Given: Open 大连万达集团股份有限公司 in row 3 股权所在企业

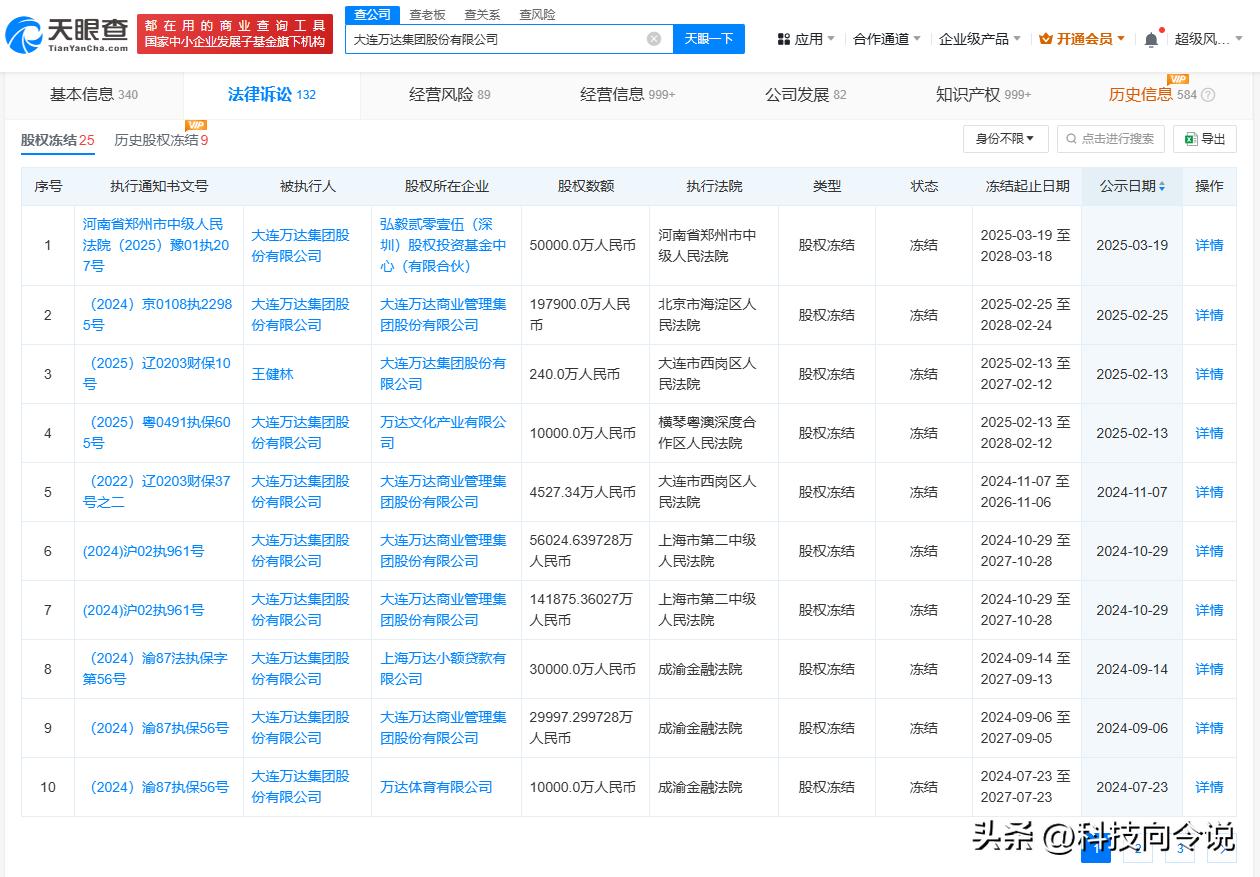Looking at the screenshot, I should pyautogui.click(x=443, y=374).
